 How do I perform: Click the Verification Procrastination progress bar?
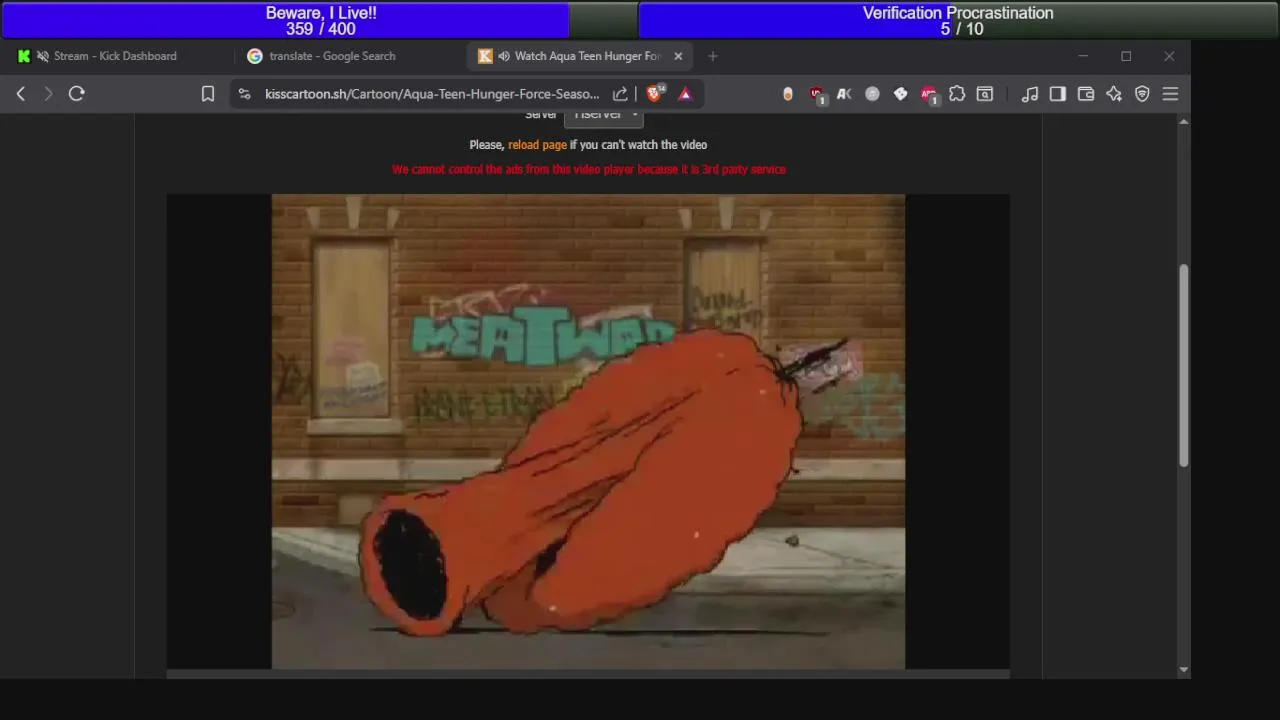point(957,20)
